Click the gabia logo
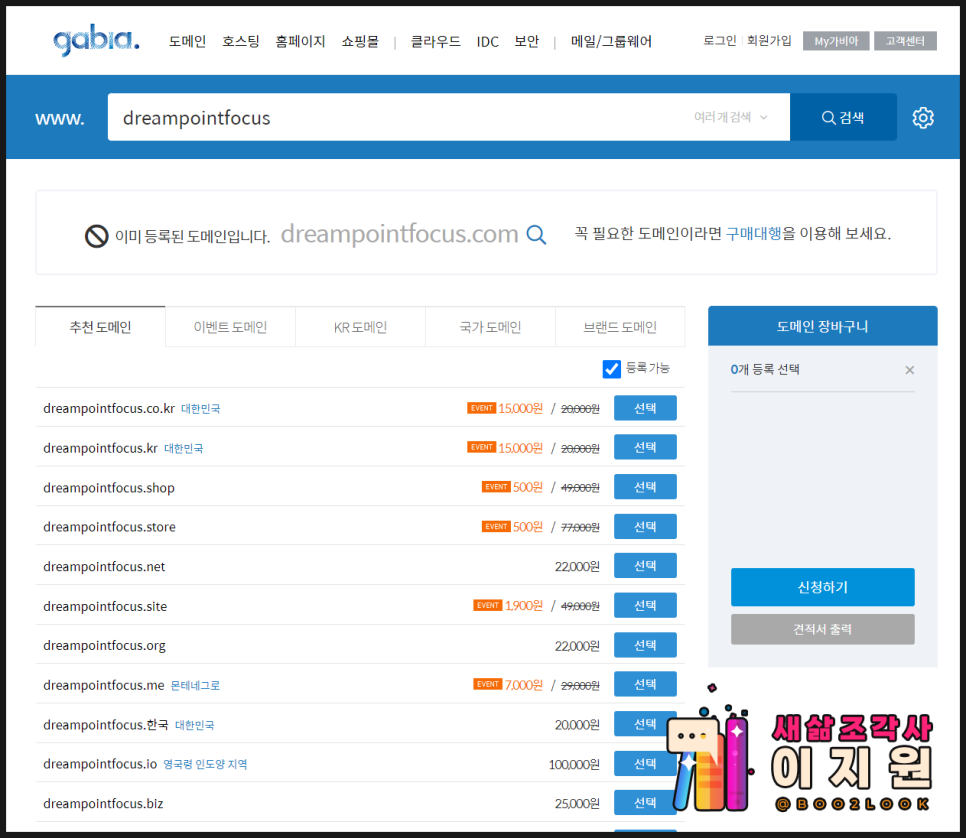Screen dimensions: 966x838 [96, 41]
